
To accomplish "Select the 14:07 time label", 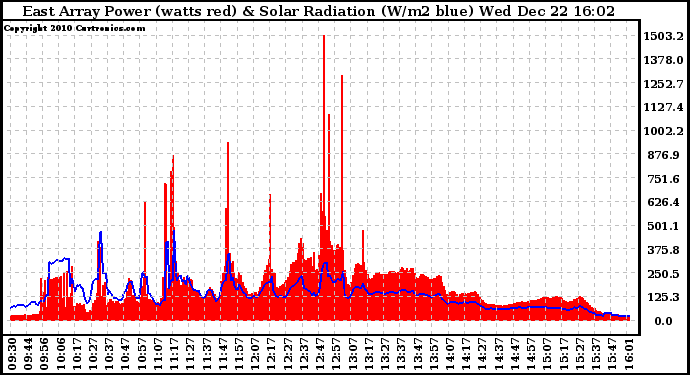I will click(450, 354).
